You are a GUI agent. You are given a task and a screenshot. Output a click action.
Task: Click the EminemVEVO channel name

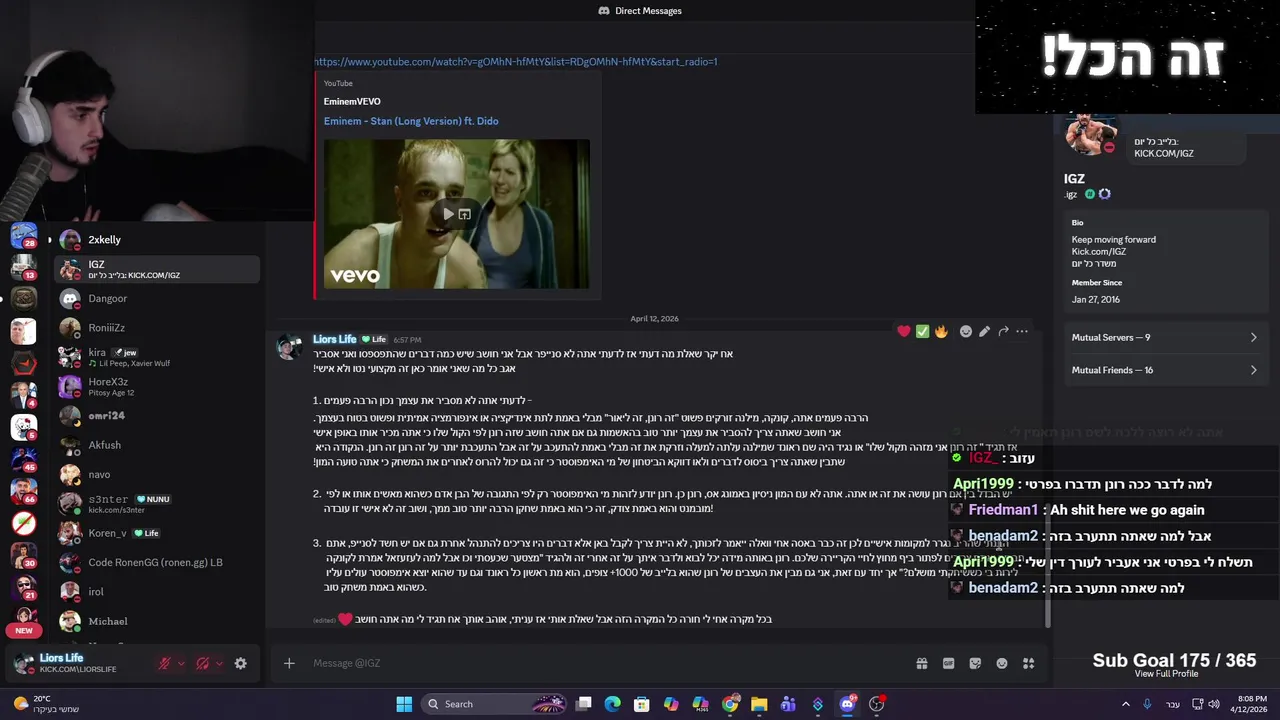[x=352, y=101]
